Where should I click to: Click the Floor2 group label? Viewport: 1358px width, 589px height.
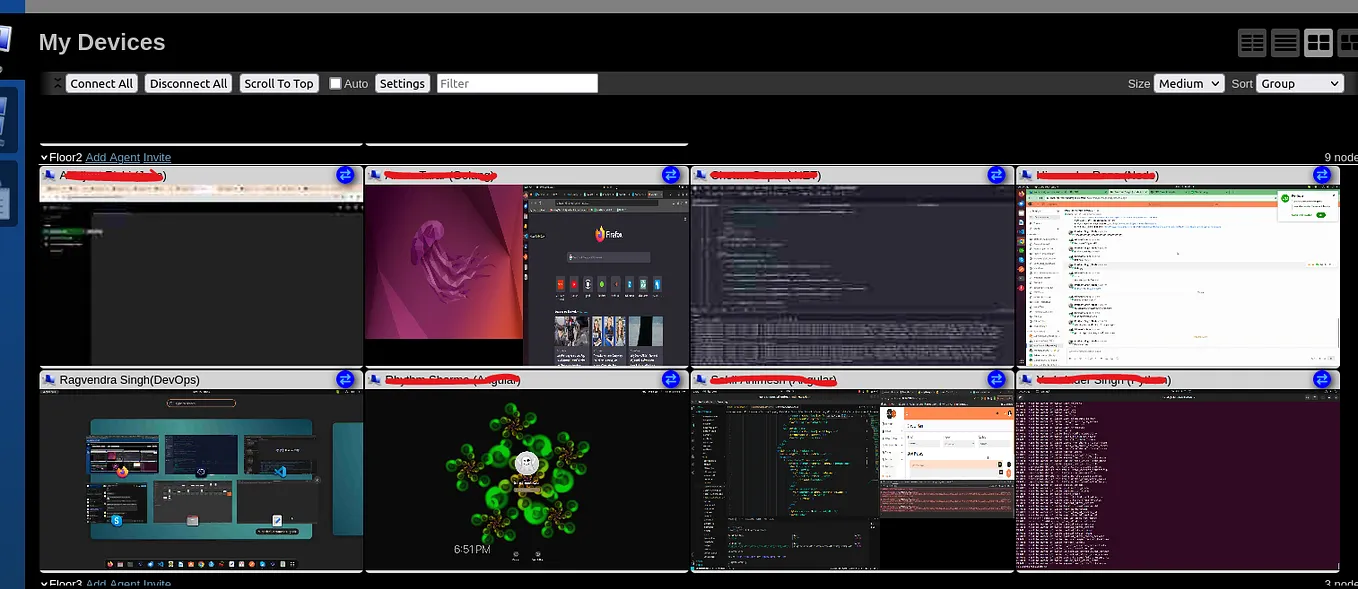click(x=66, y=158)
